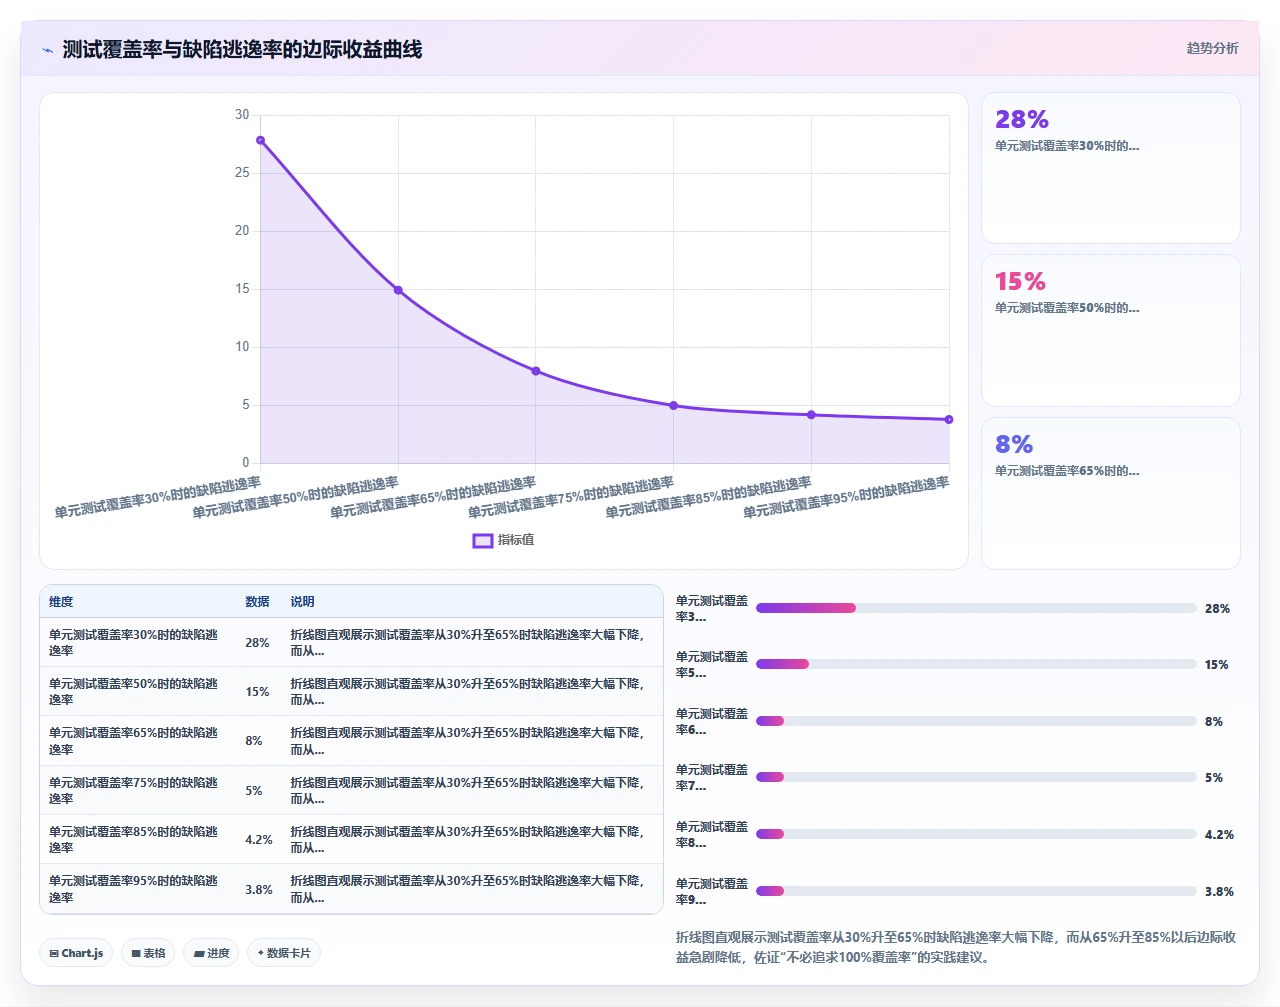Click the 3.8% progress bar
The height and width of the screenshot is (1007, 1280).
(x=976, y=891)
